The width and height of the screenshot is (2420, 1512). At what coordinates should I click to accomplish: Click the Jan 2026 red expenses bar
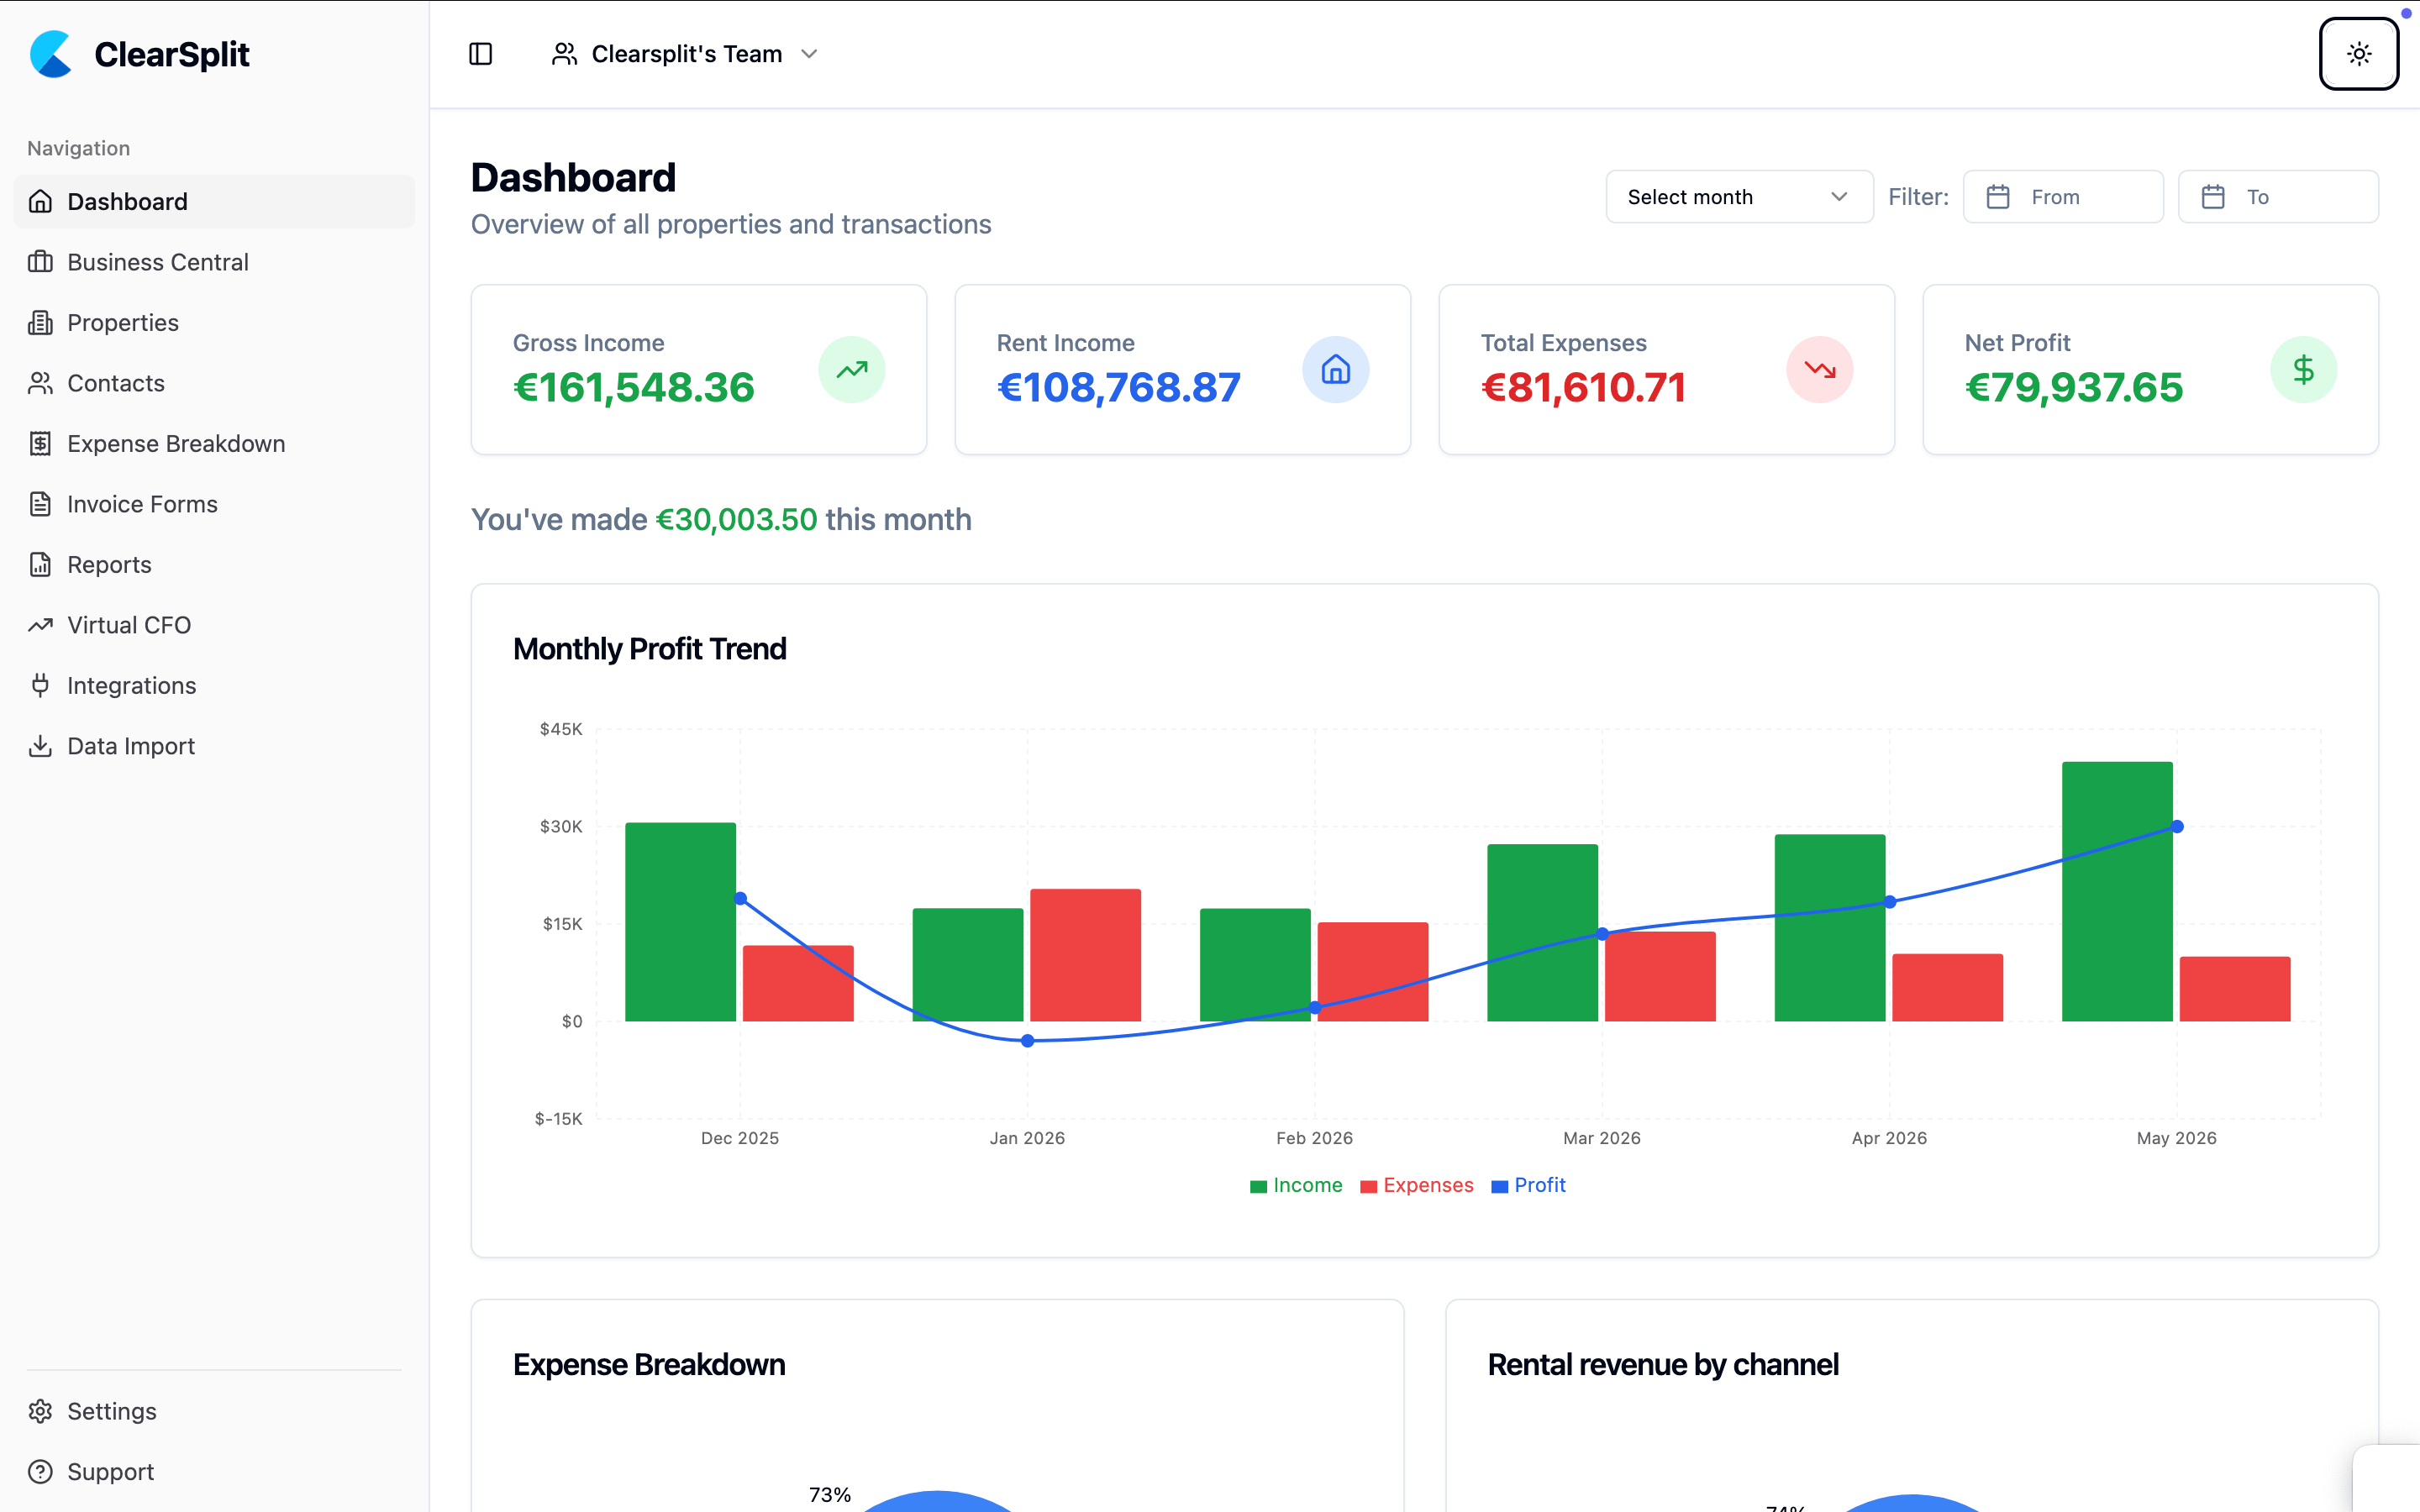1085,955
